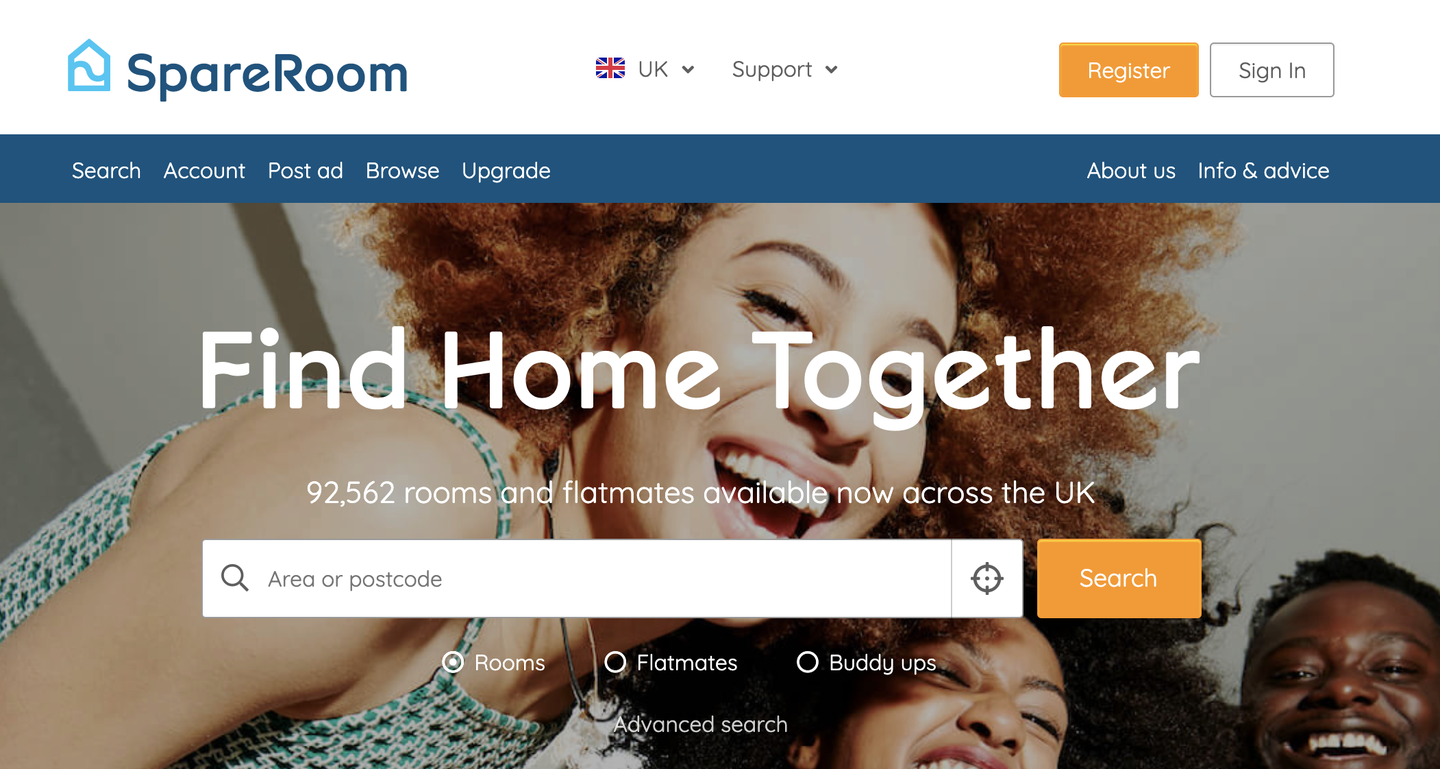The width and height of the screenshot is (1440, 769).
Task: Open the Support dropdown menu
Action: click(785, 70)
